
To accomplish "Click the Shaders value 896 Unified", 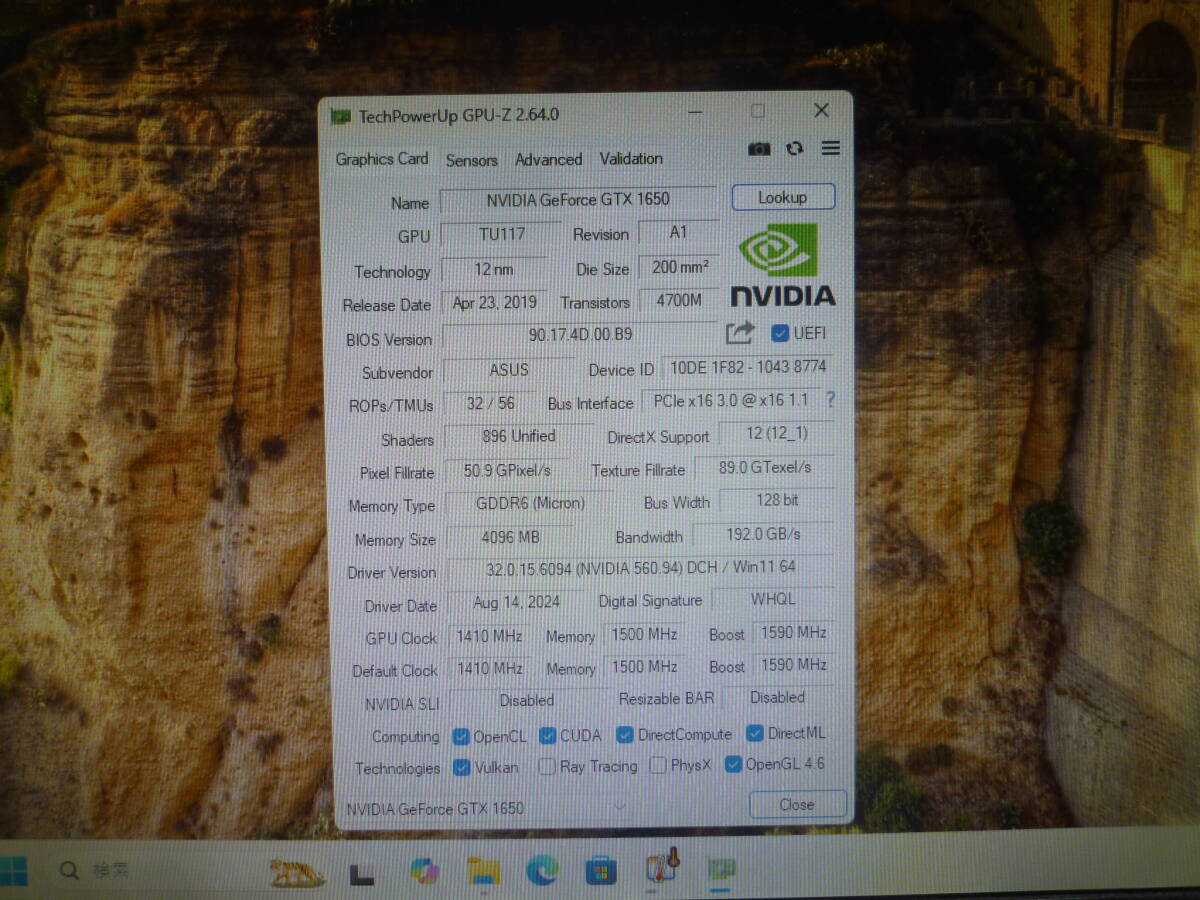I will [x=518, y=436].
